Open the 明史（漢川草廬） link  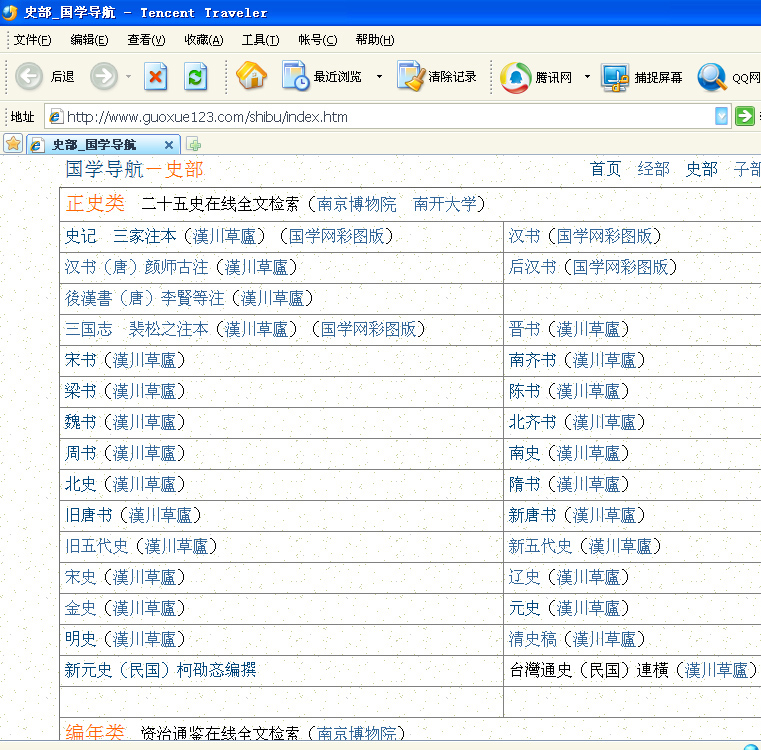(125, 639)
